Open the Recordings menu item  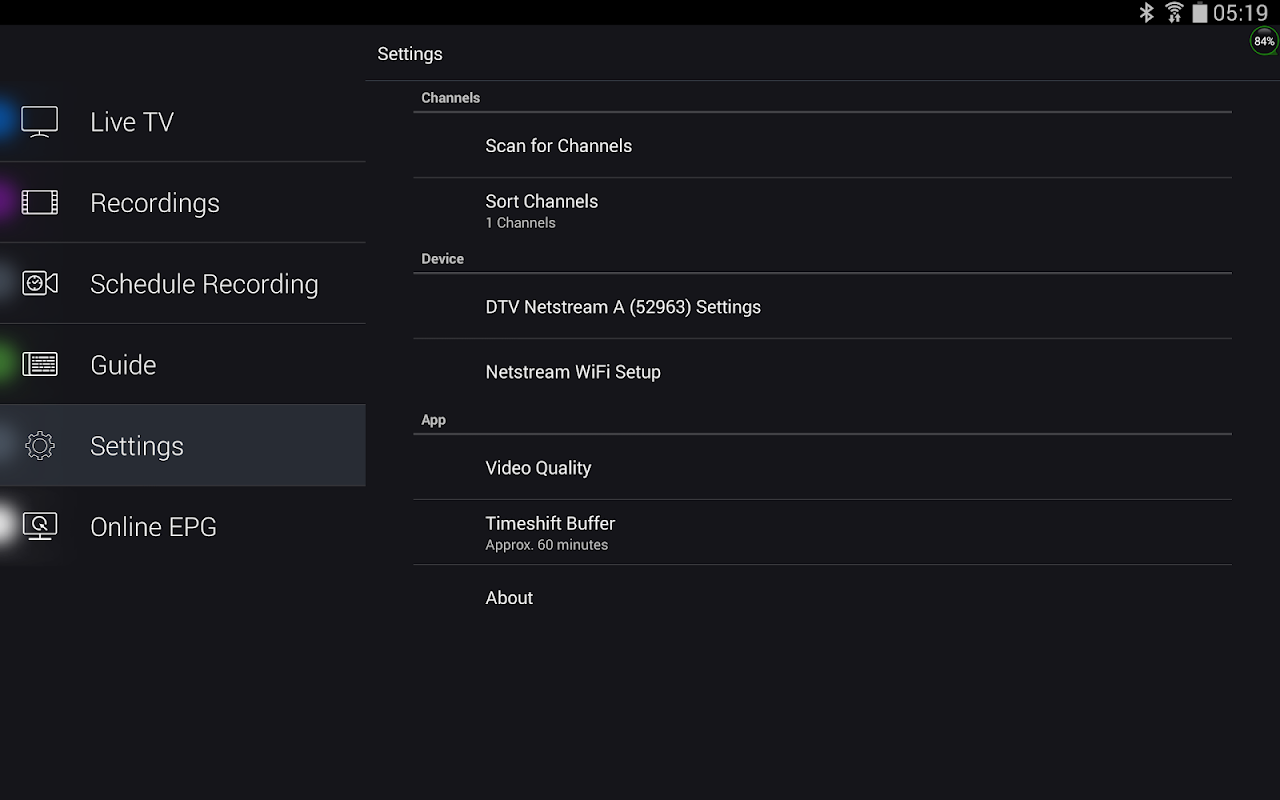tap(155, 203)
